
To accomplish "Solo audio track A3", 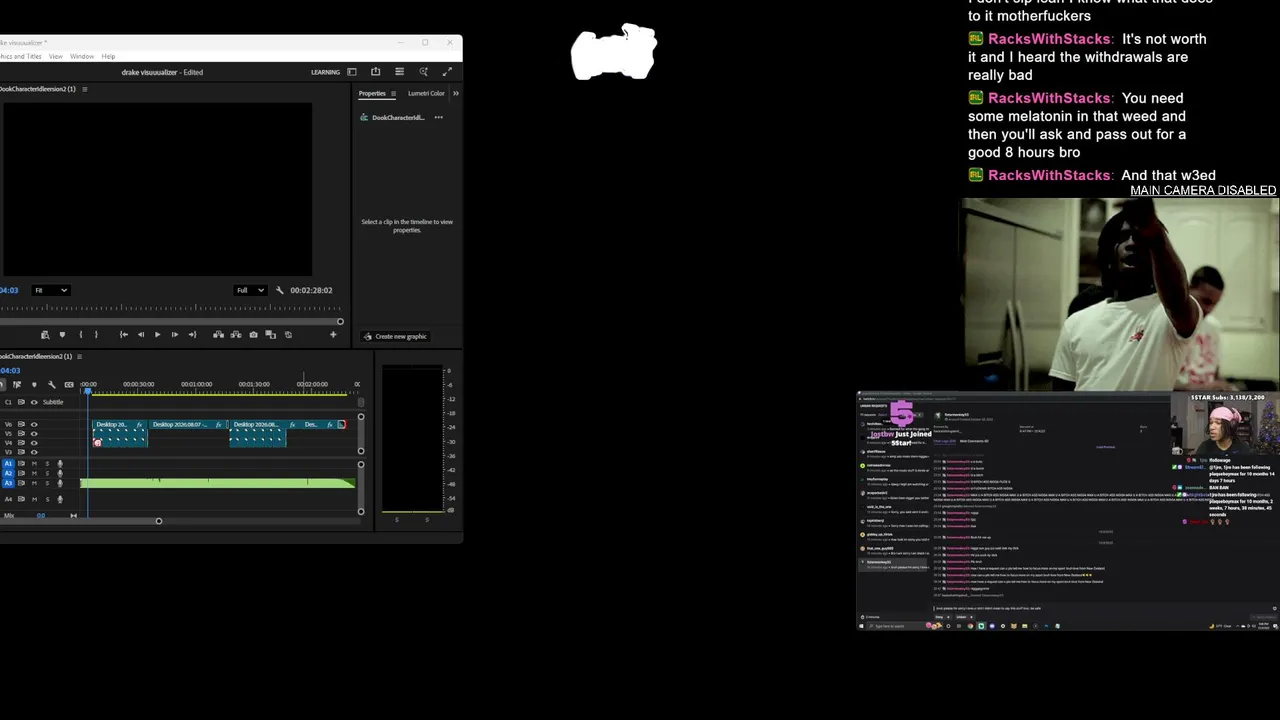I will coord(46,483).
